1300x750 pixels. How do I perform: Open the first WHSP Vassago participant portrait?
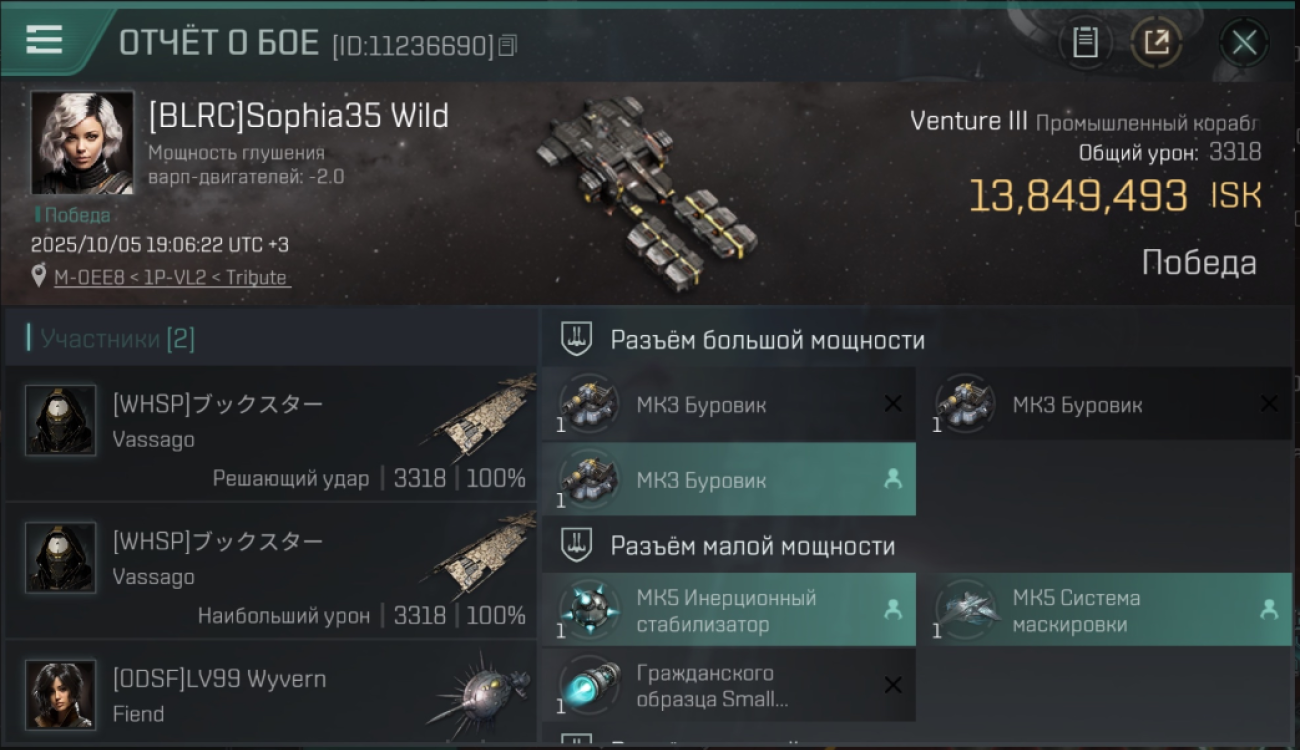61,420
